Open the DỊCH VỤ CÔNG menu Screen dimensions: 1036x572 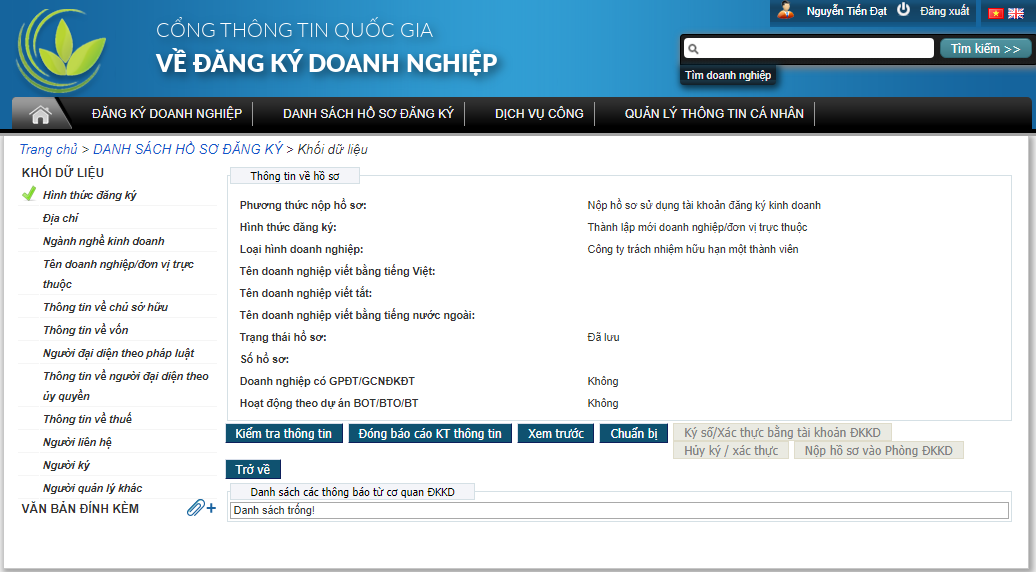coord(539,114)
